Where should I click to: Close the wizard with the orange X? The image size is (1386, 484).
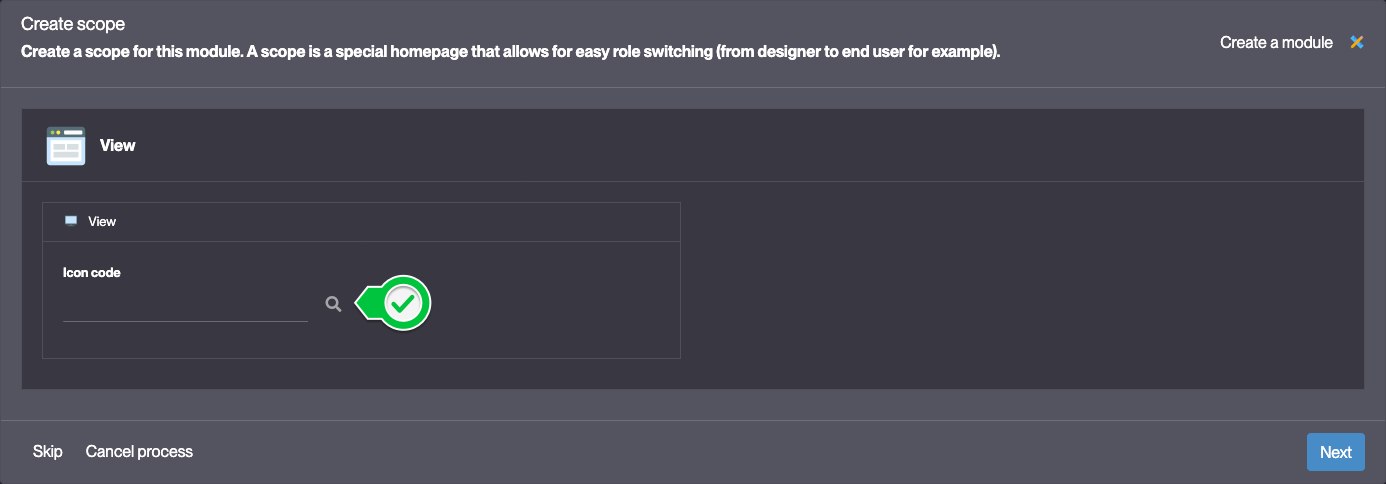tap(1356, 42)
